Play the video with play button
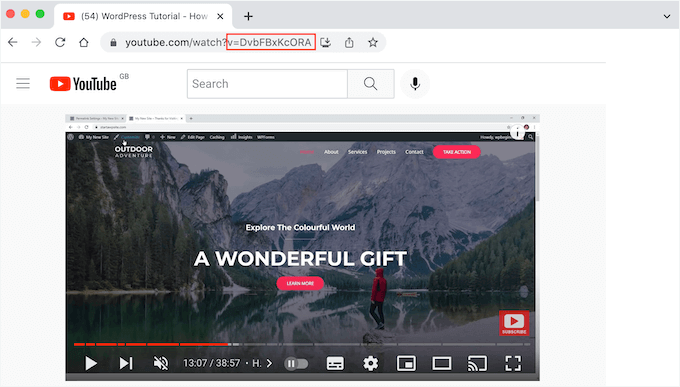The width and height of the screenshot is (680, 387). (x=91, y=363)
